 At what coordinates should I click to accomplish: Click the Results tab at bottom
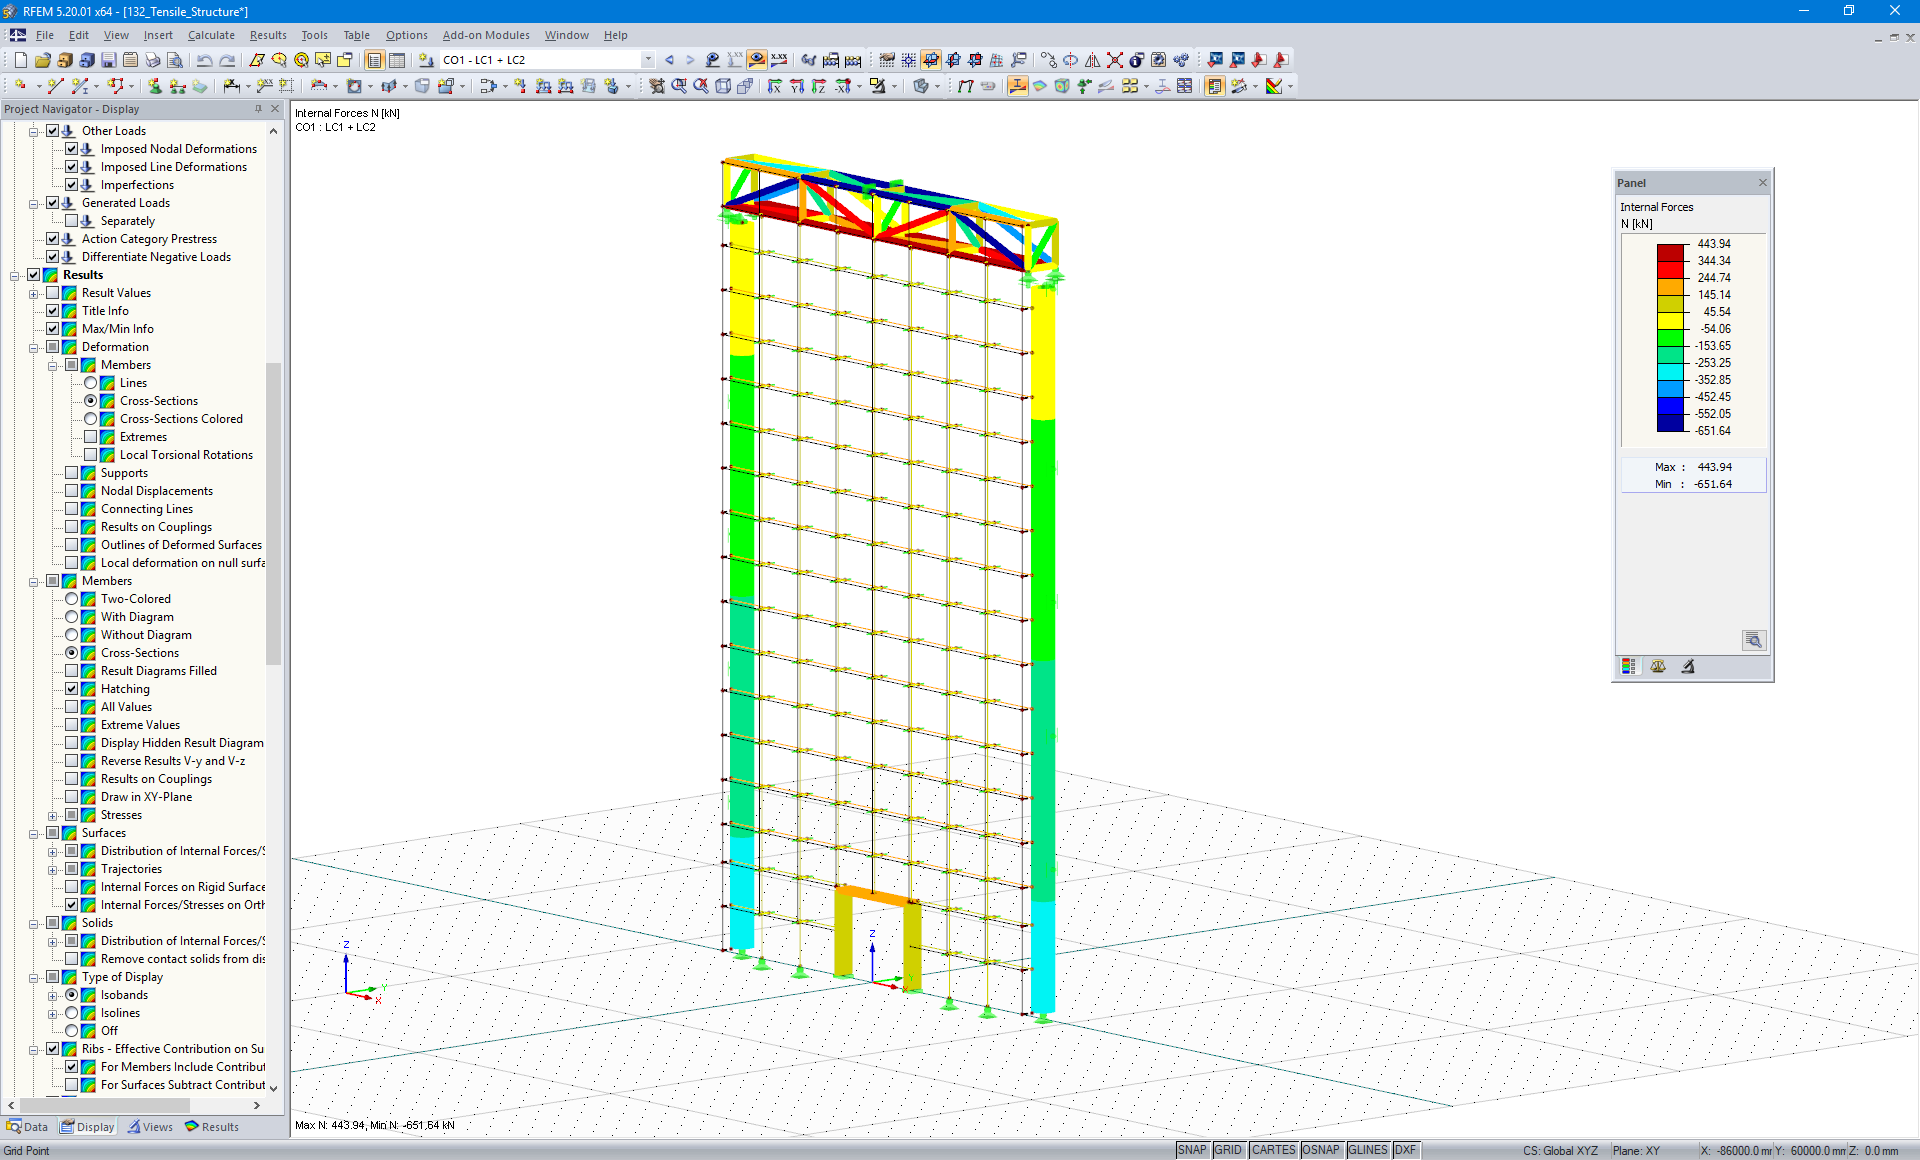(x=217, y=1126)
